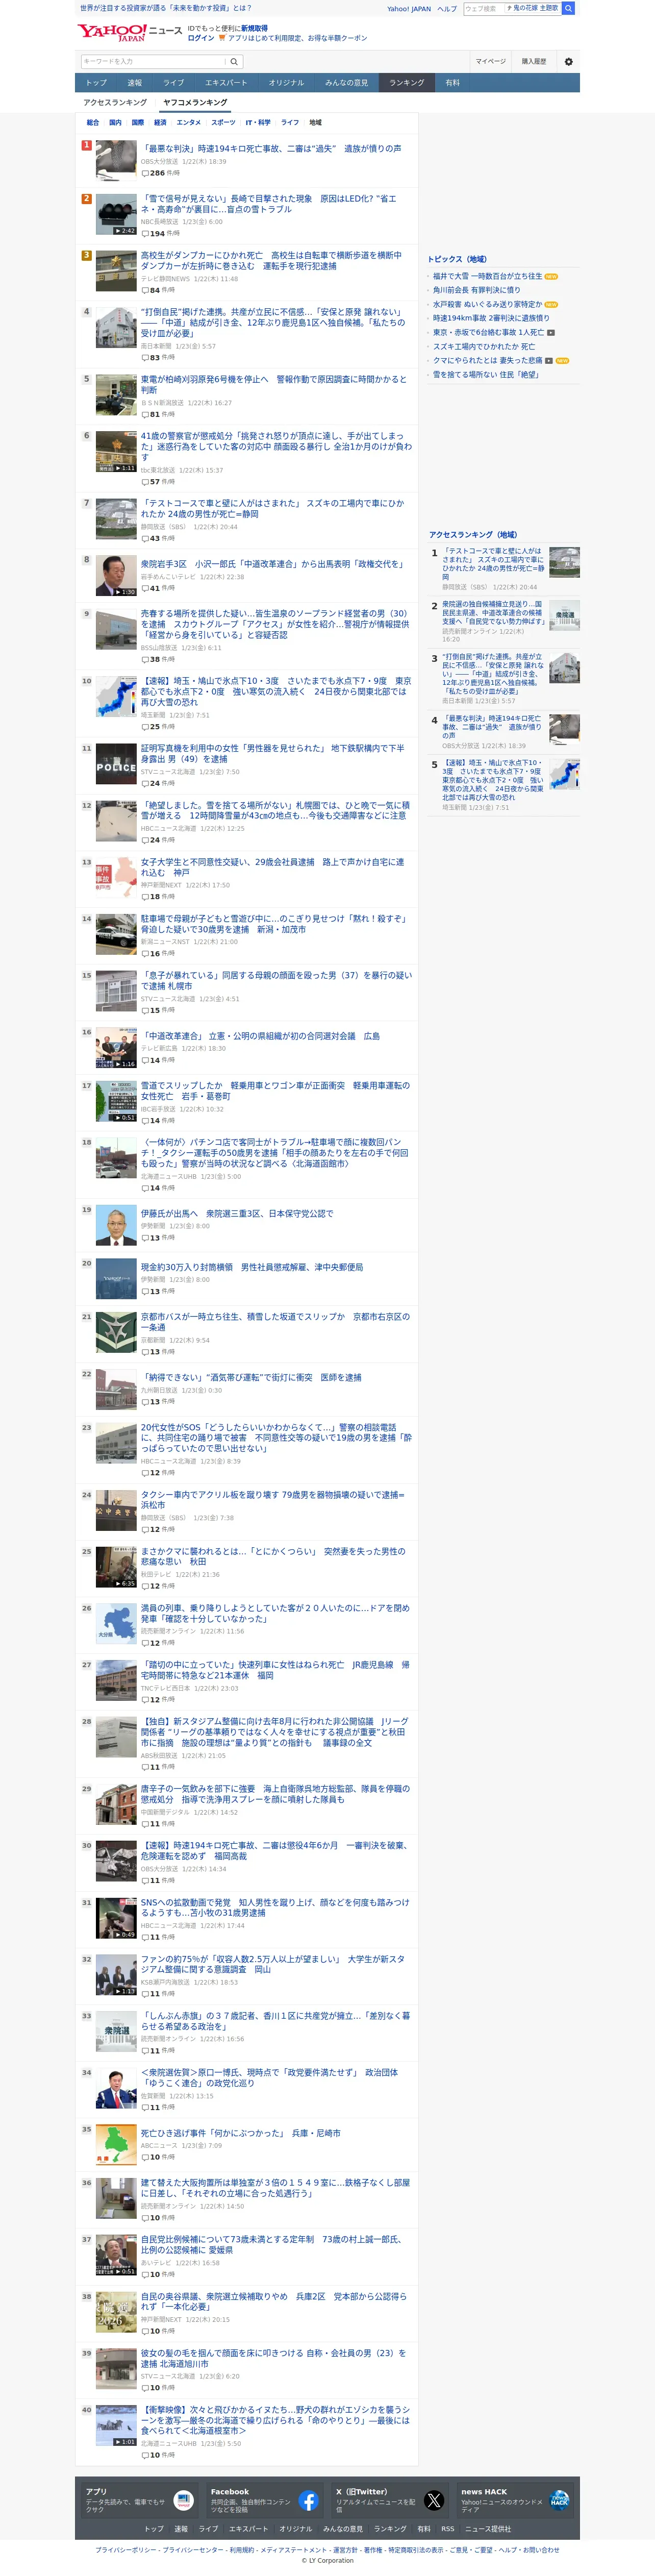Click weather map thumbnail of rank 10 article
Viewport: 655px width, 2576px height.
pos(116,696)
